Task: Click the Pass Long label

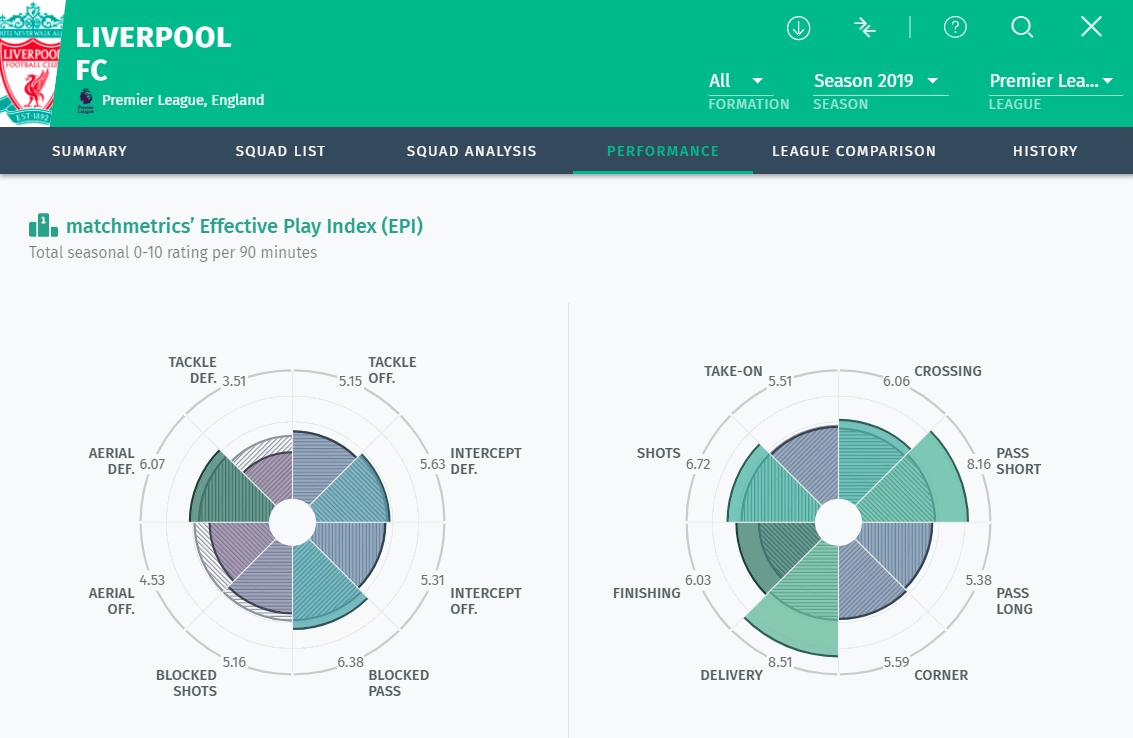Action: tap(1014, 601)
